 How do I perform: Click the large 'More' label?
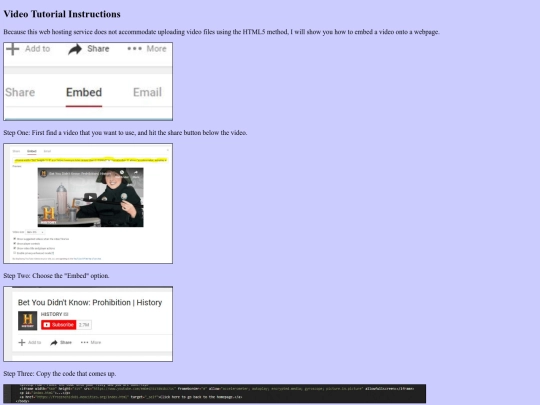point(157,49)
